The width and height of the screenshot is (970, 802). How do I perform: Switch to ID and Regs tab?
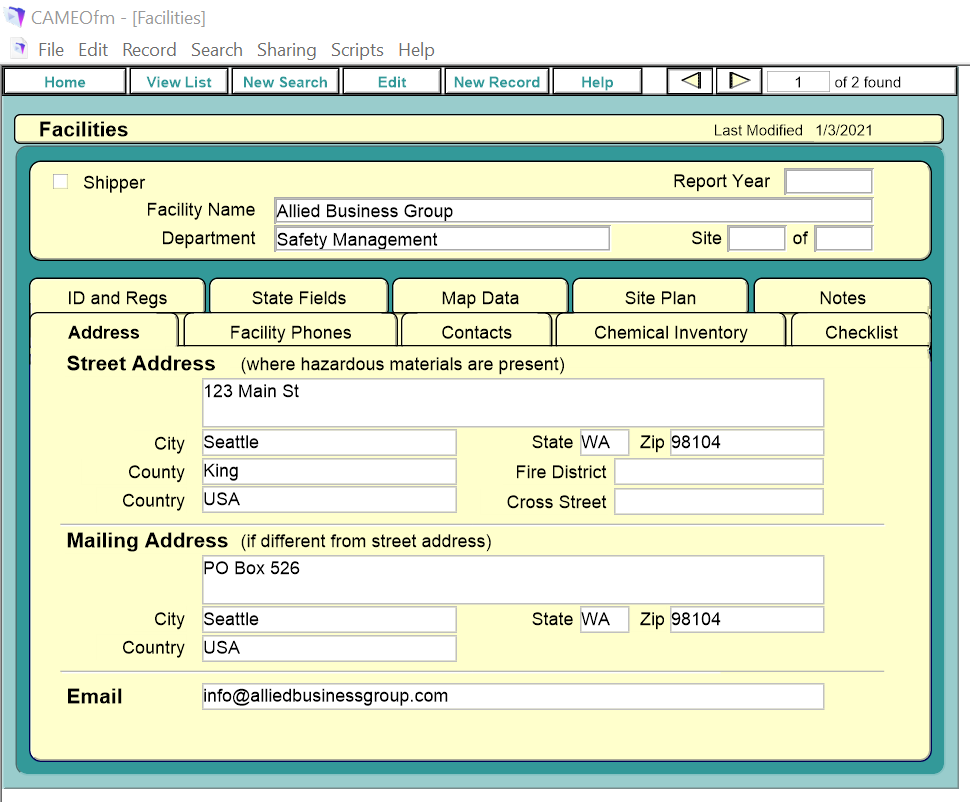coord(118,298)
